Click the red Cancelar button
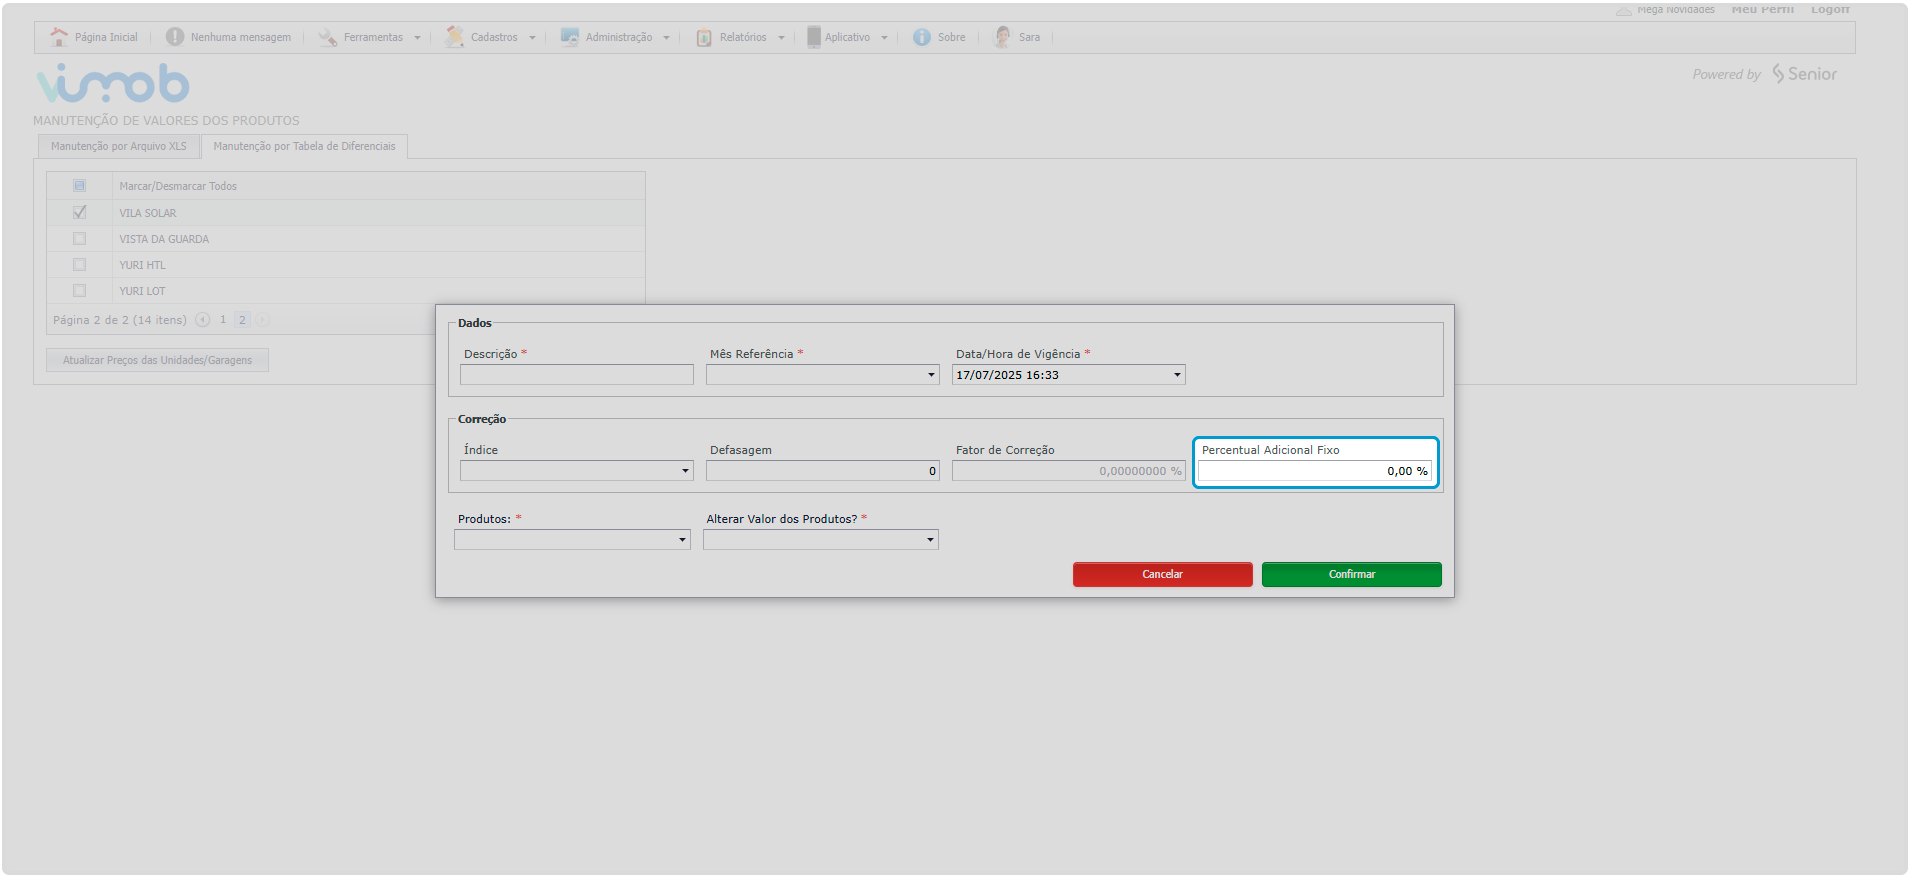 [1162, 574]
